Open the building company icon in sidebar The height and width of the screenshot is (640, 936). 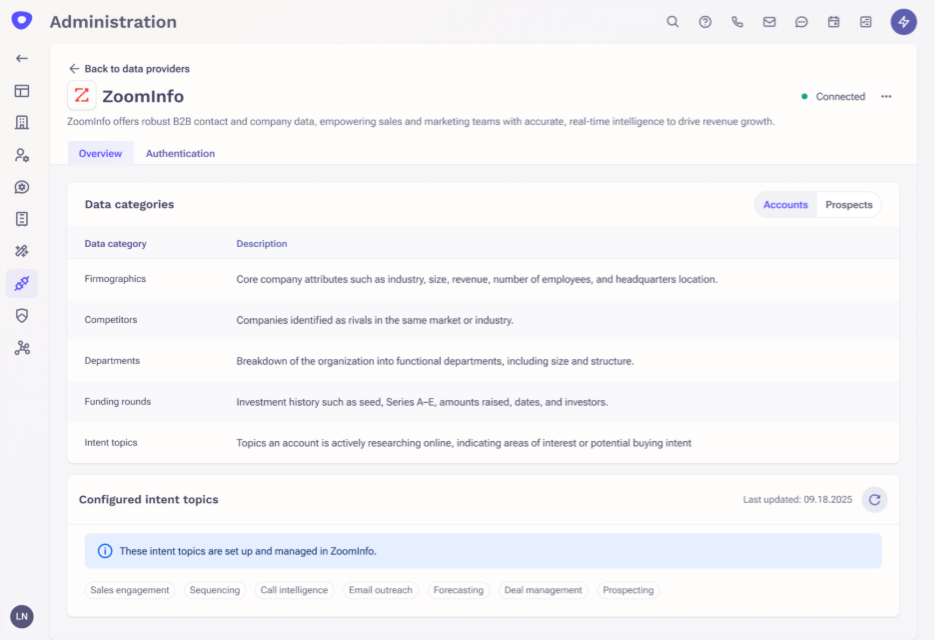[22, 122]
